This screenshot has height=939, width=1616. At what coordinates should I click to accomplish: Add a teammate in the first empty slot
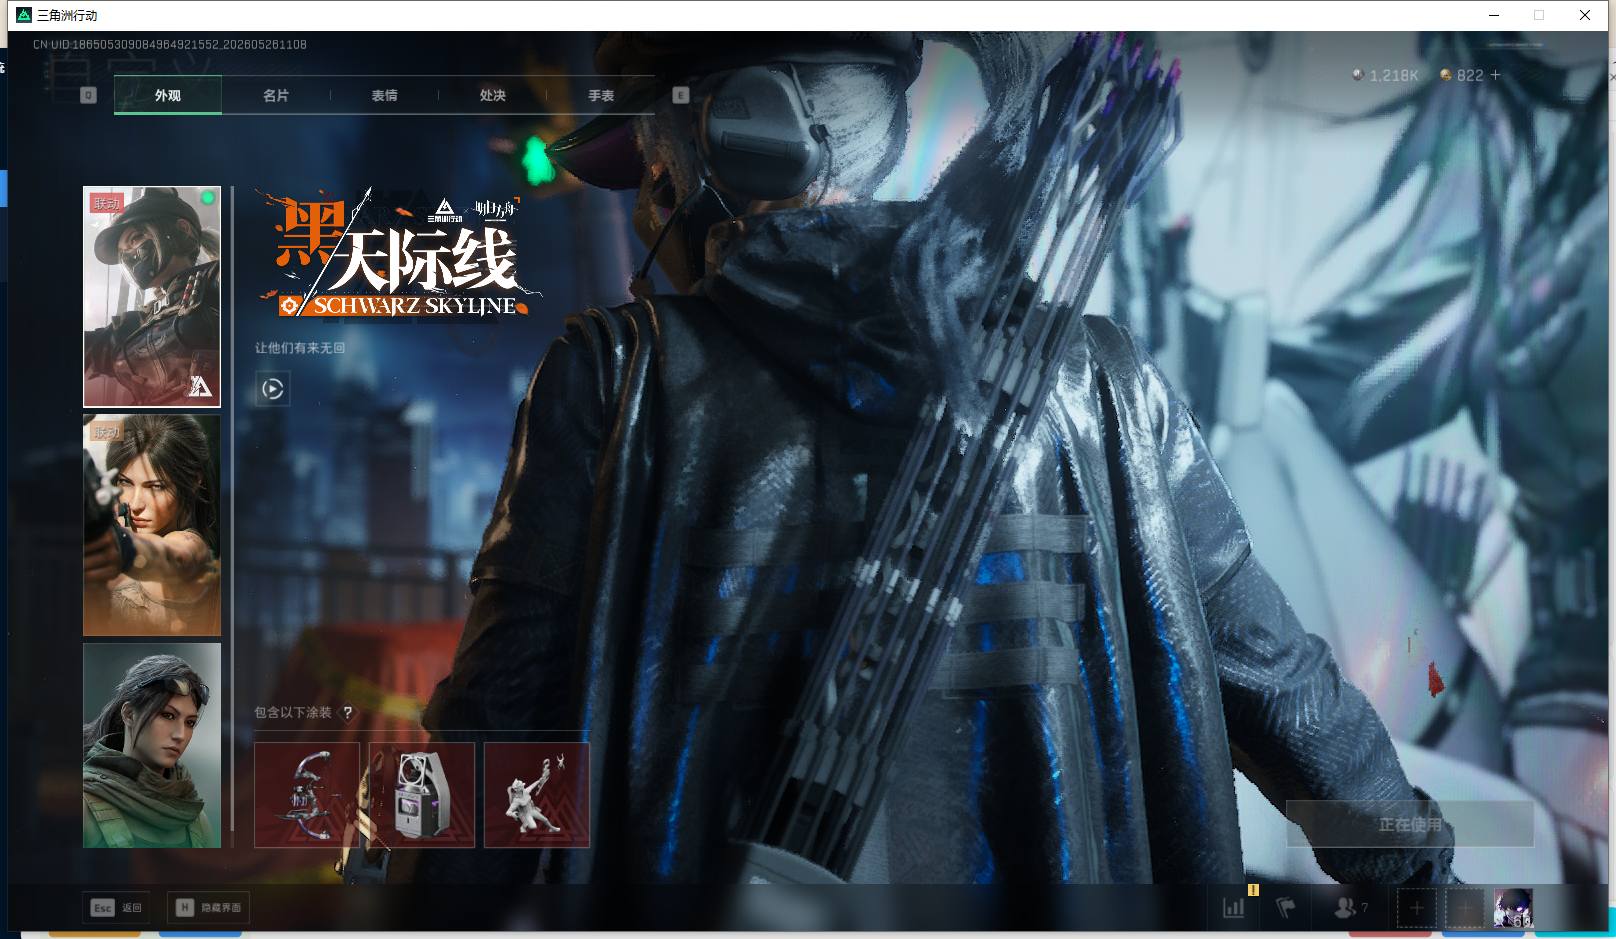point(1416,908)
